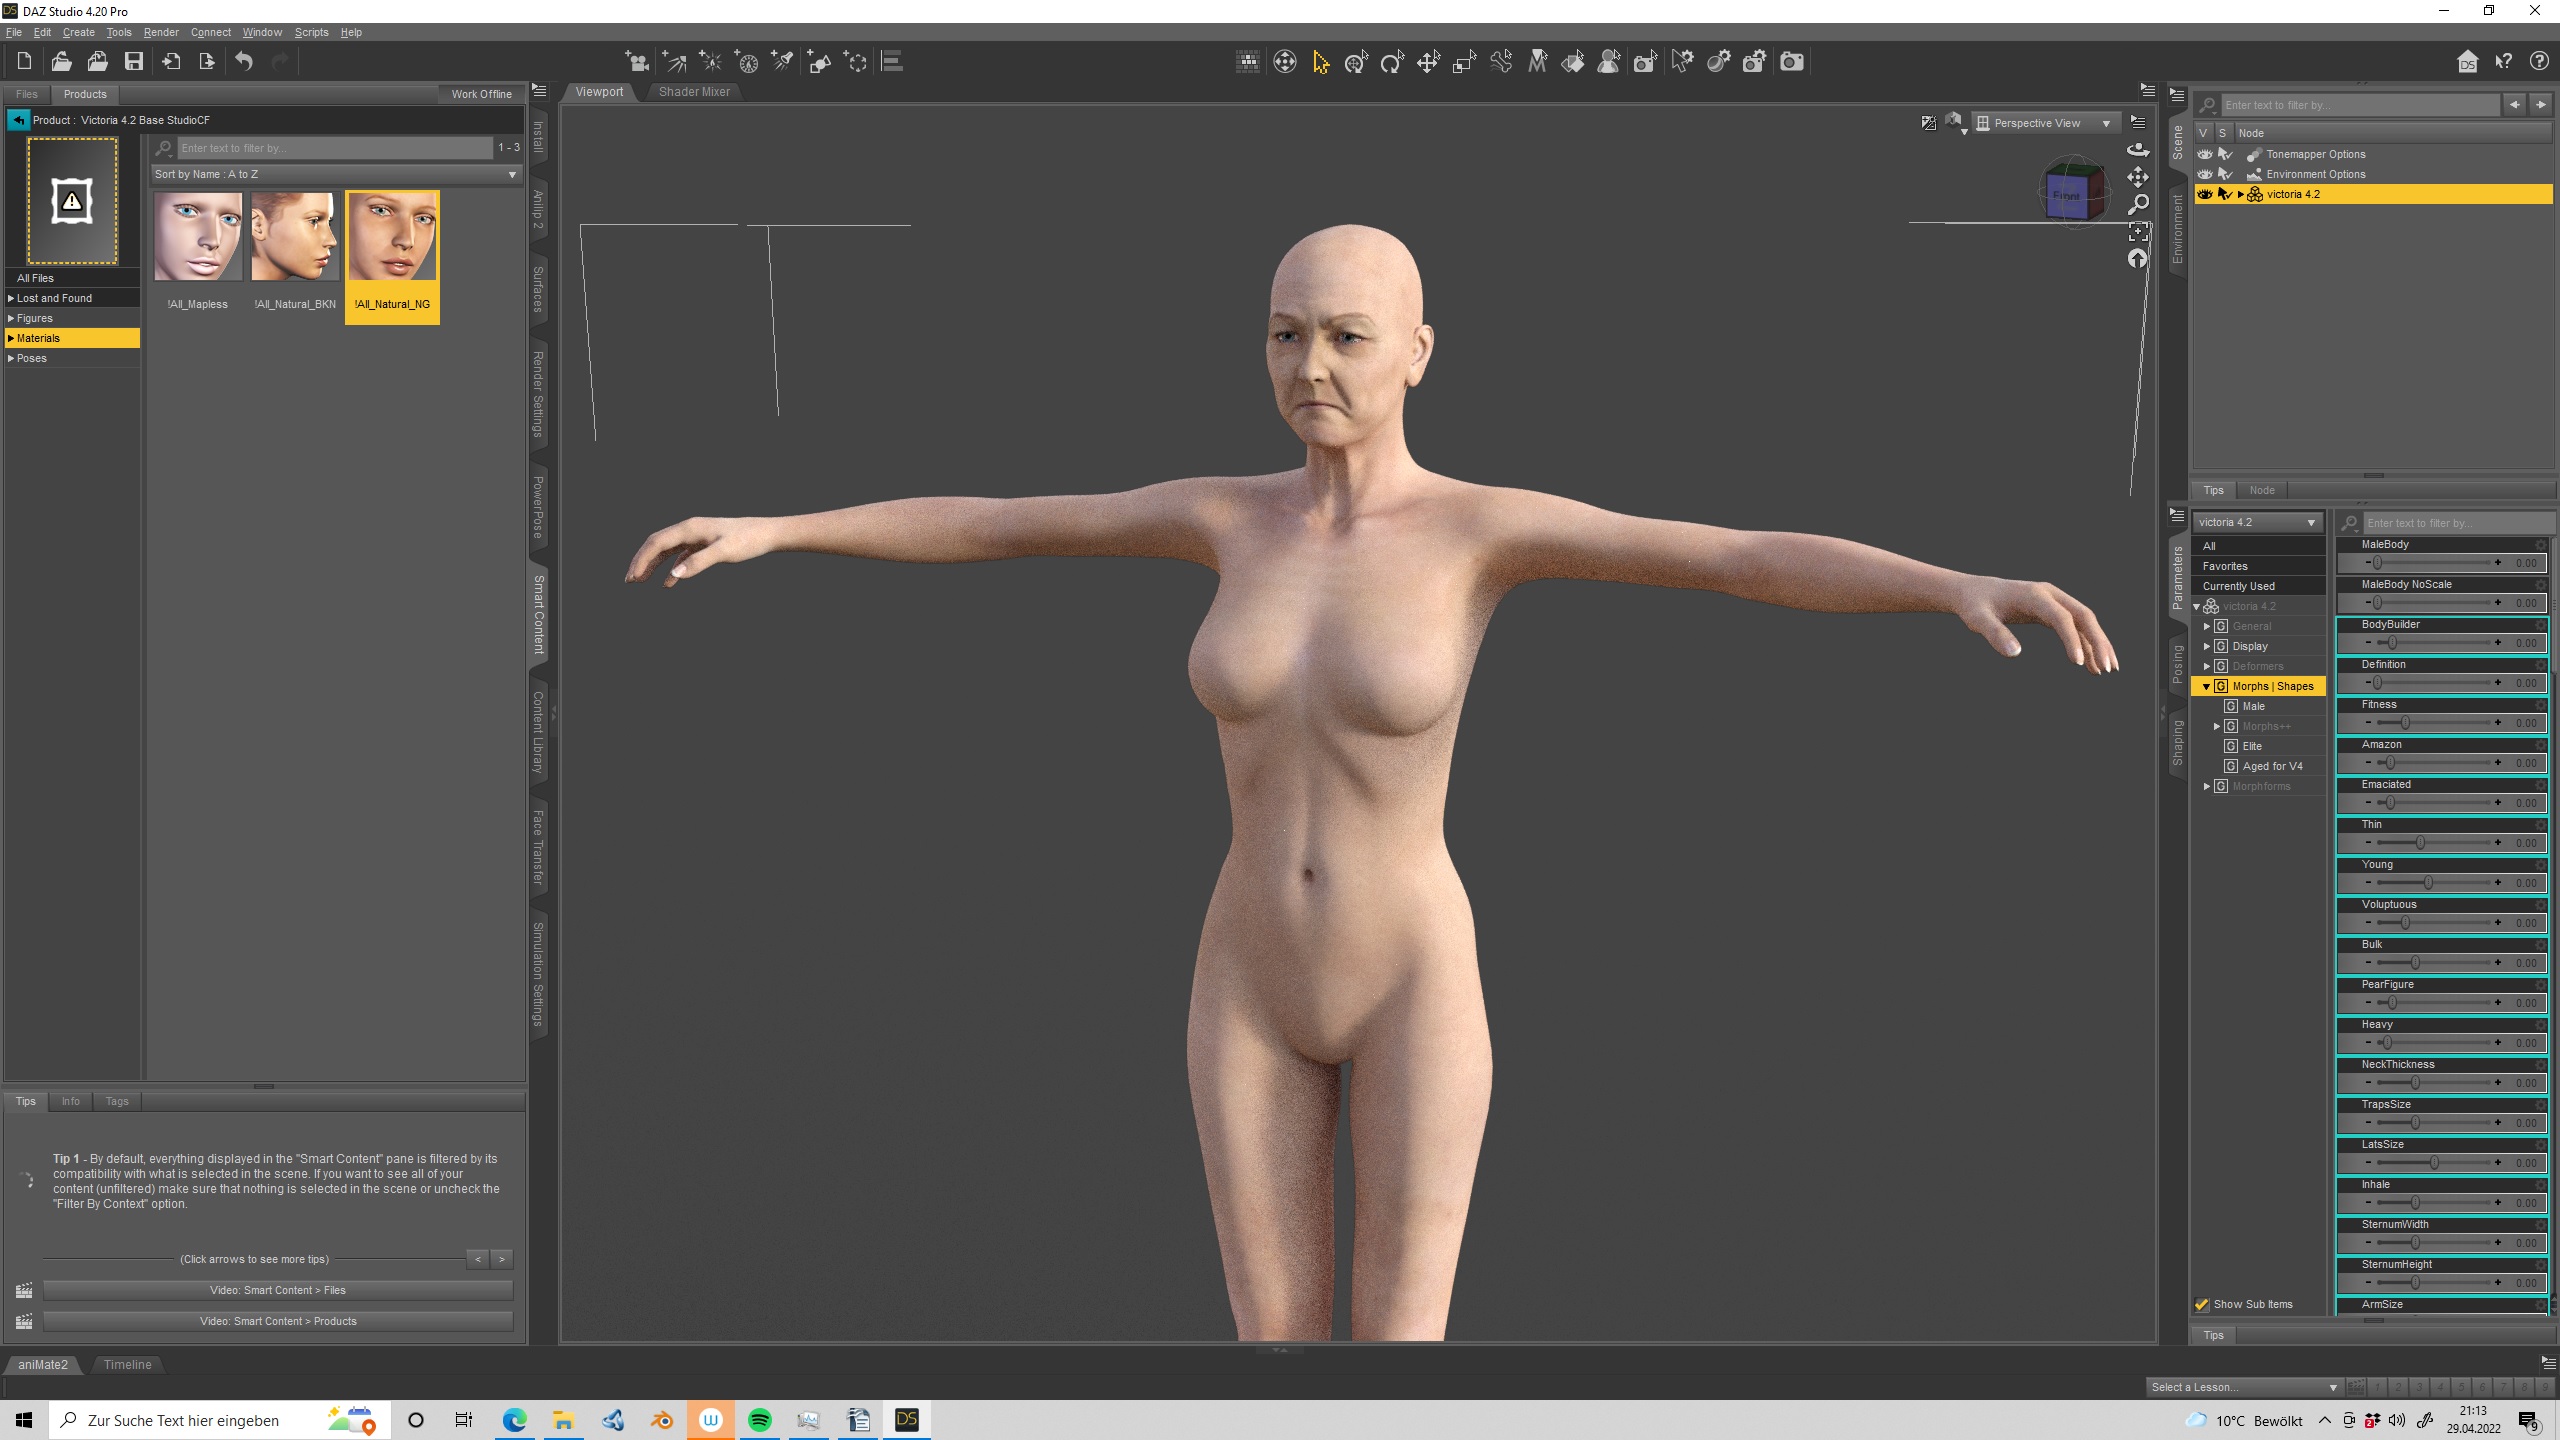Click the Create New Camera icon
The image size is (2560, 1440).
pos(637,62)
